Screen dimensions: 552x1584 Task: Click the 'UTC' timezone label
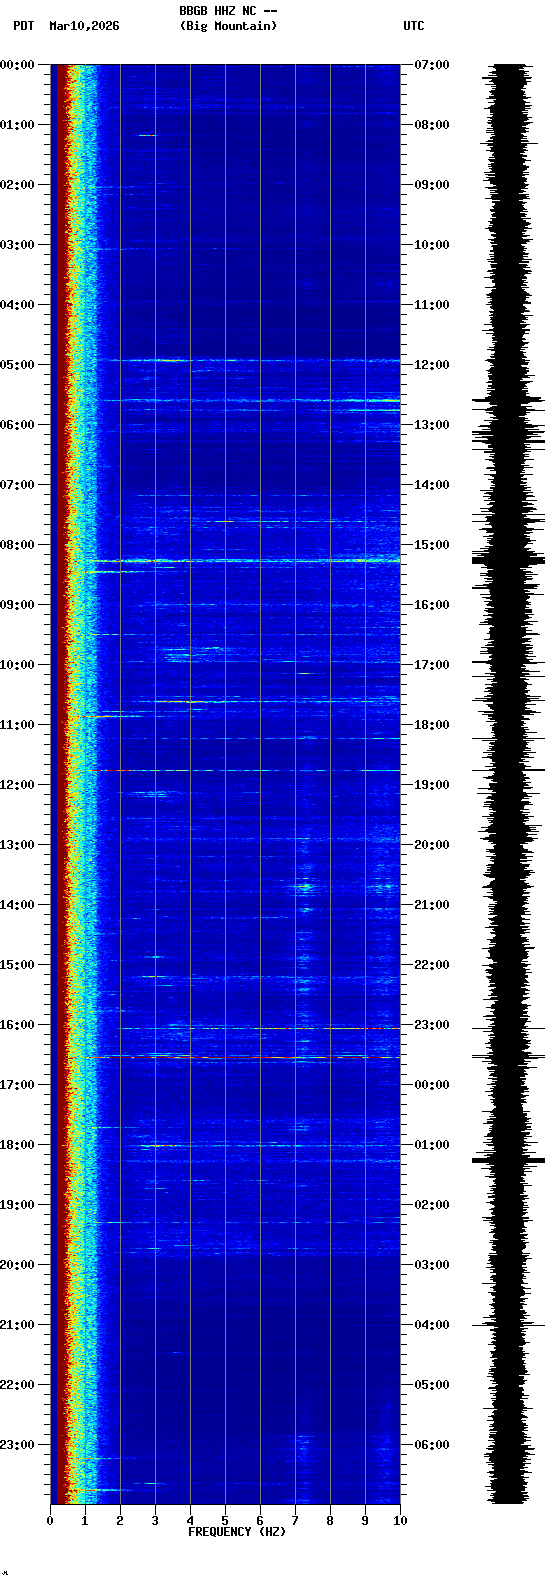tap(414, 26)
